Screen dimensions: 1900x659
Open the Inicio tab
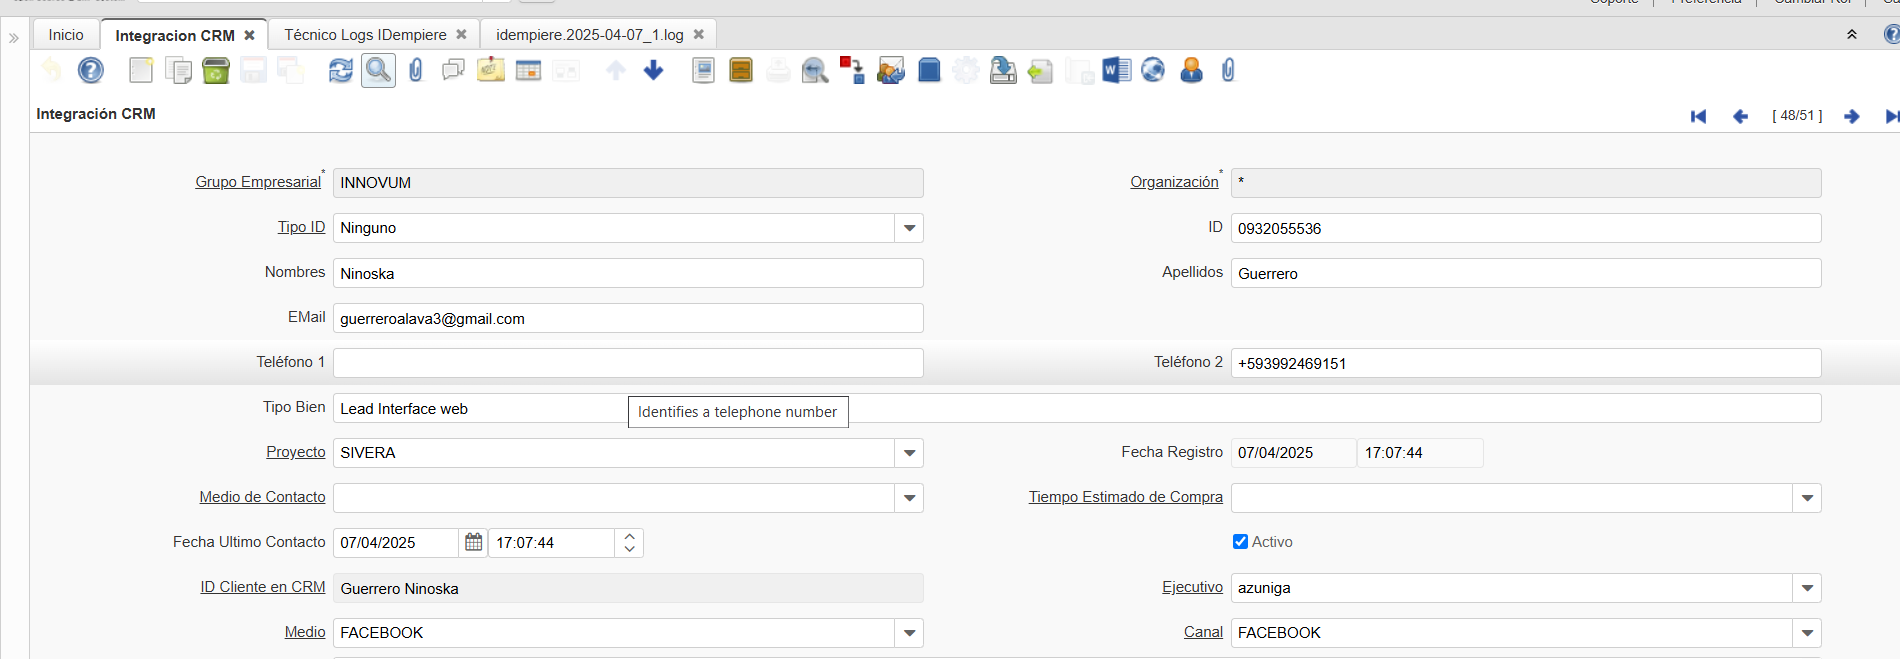pos(66,35)
